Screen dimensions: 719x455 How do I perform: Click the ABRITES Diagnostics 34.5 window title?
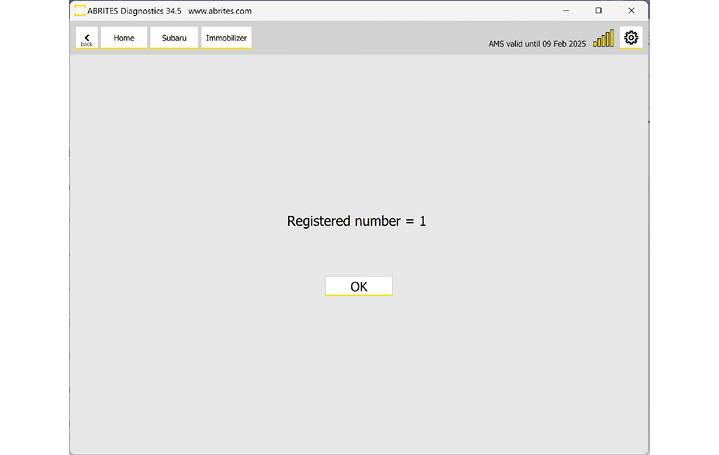(x=134, y=11)
